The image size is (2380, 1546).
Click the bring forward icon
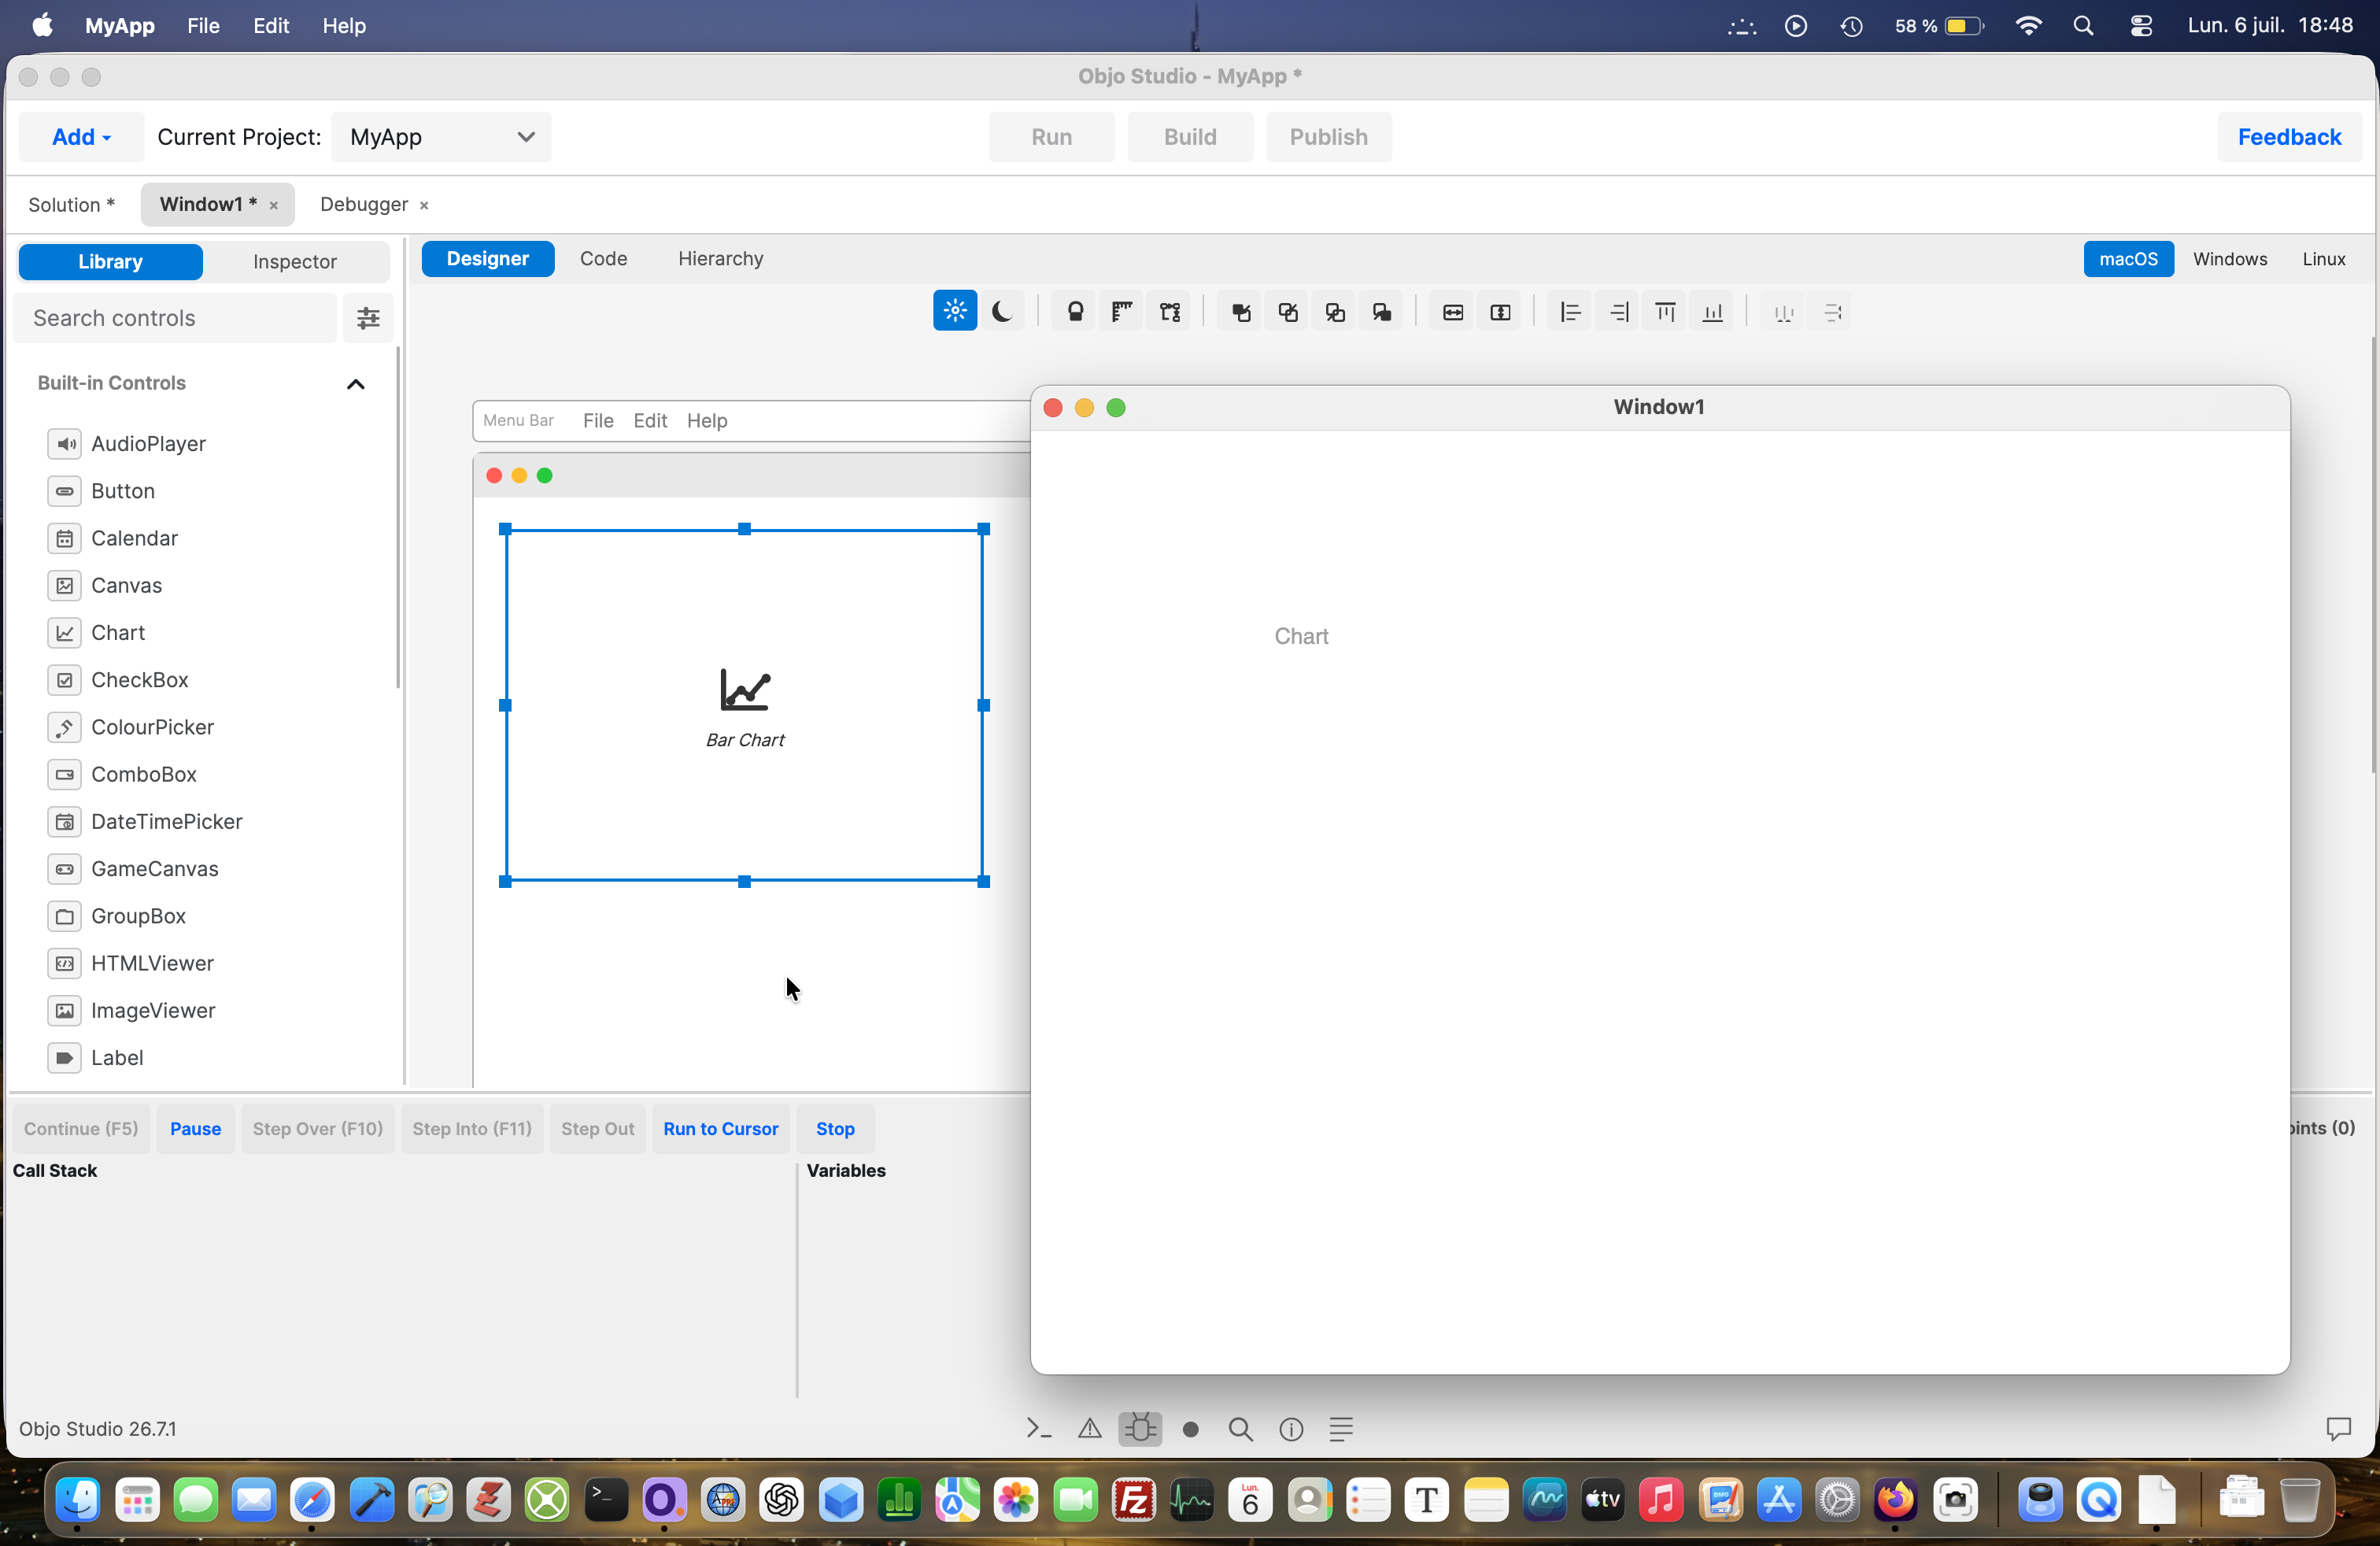pyautogui.click(x=1288, y=312)
